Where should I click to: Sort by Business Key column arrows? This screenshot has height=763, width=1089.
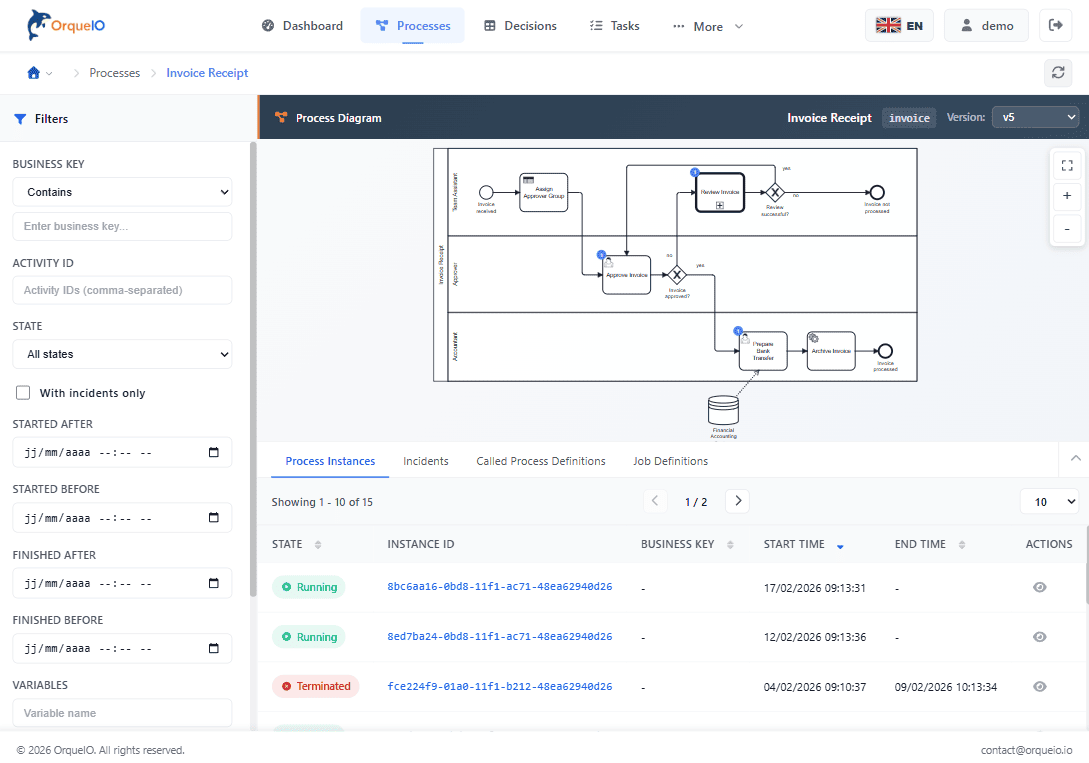(730, 544)
